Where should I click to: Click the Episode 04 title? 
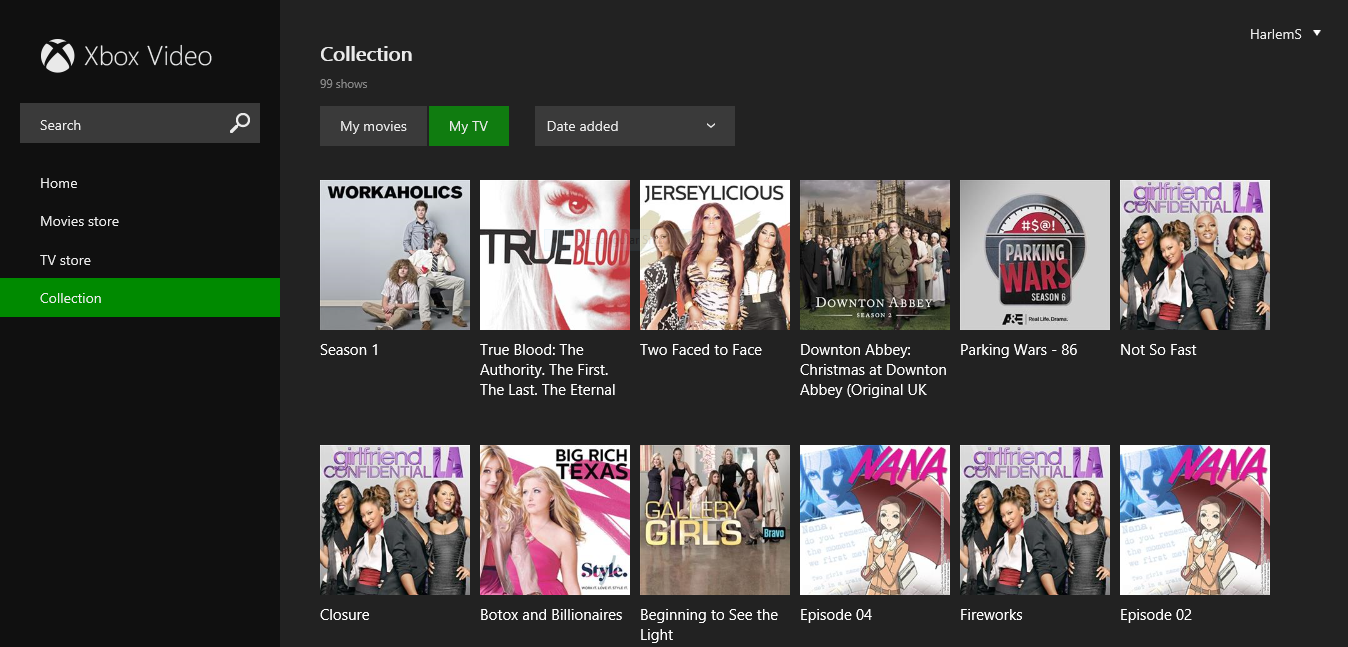coord(836,615)
